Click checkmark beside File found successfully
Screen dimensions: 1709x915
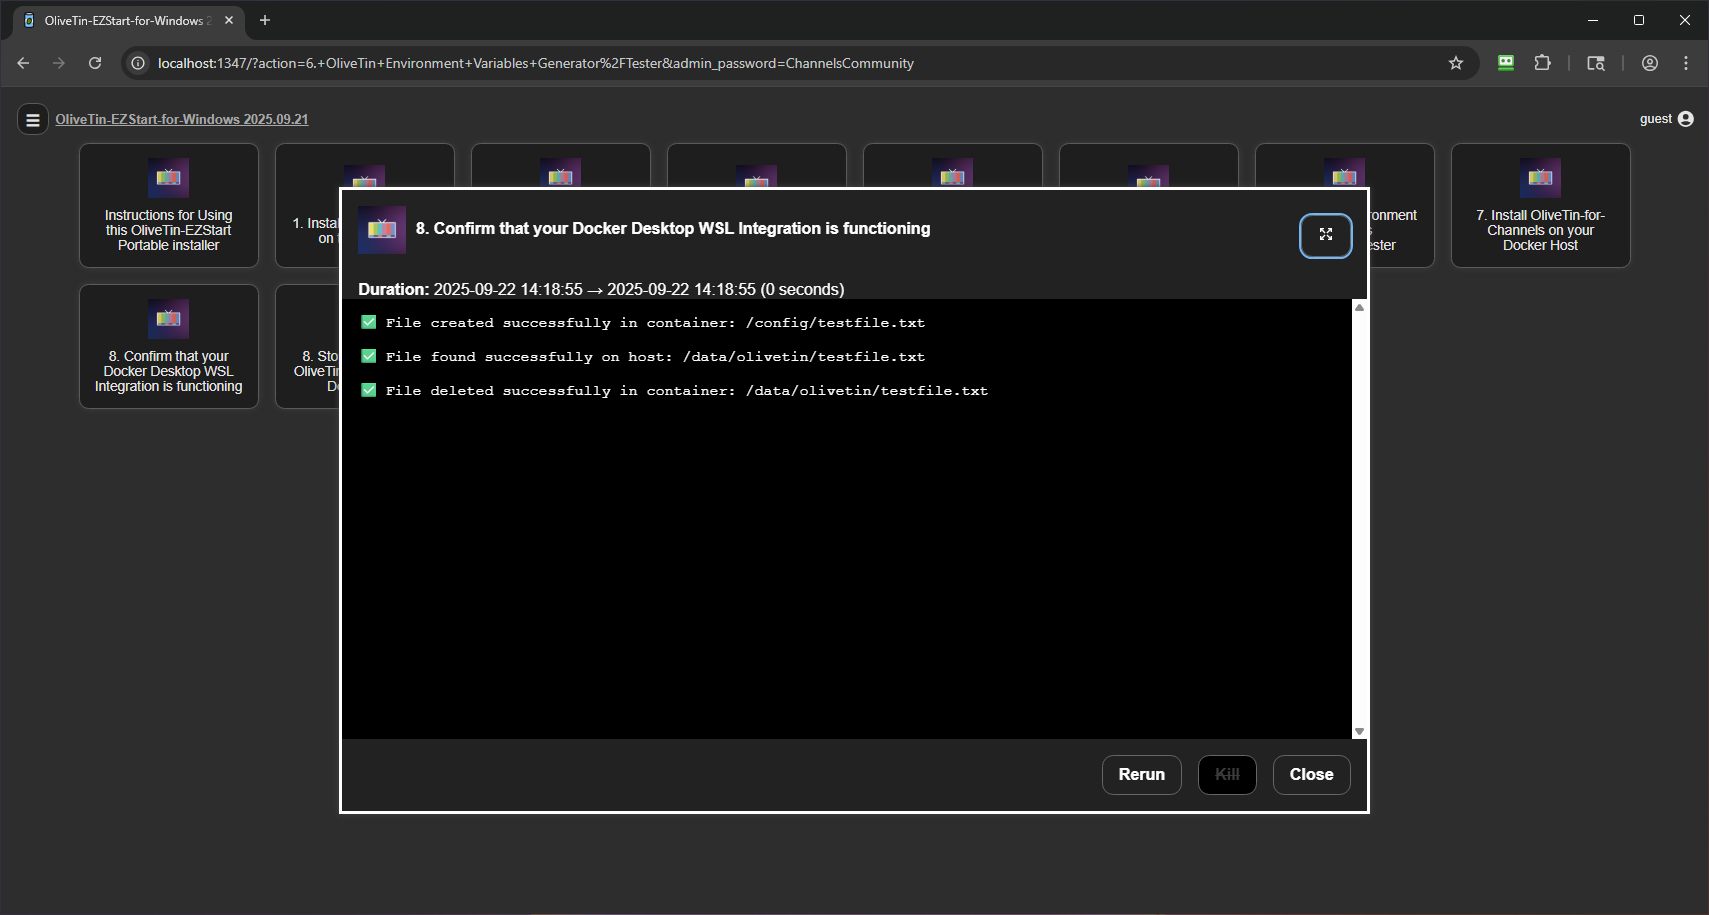(x=369, y=356)
